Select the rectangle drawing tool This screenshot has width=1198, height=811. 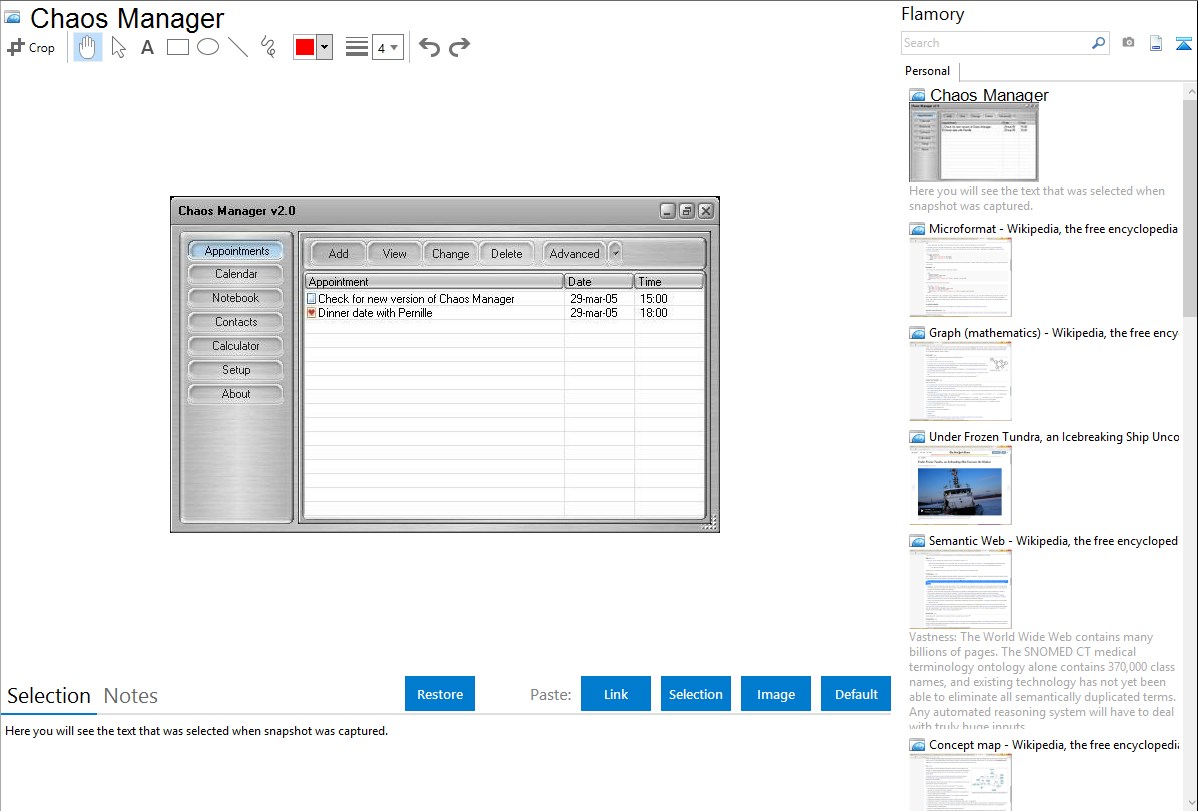[x=177, y=47]
